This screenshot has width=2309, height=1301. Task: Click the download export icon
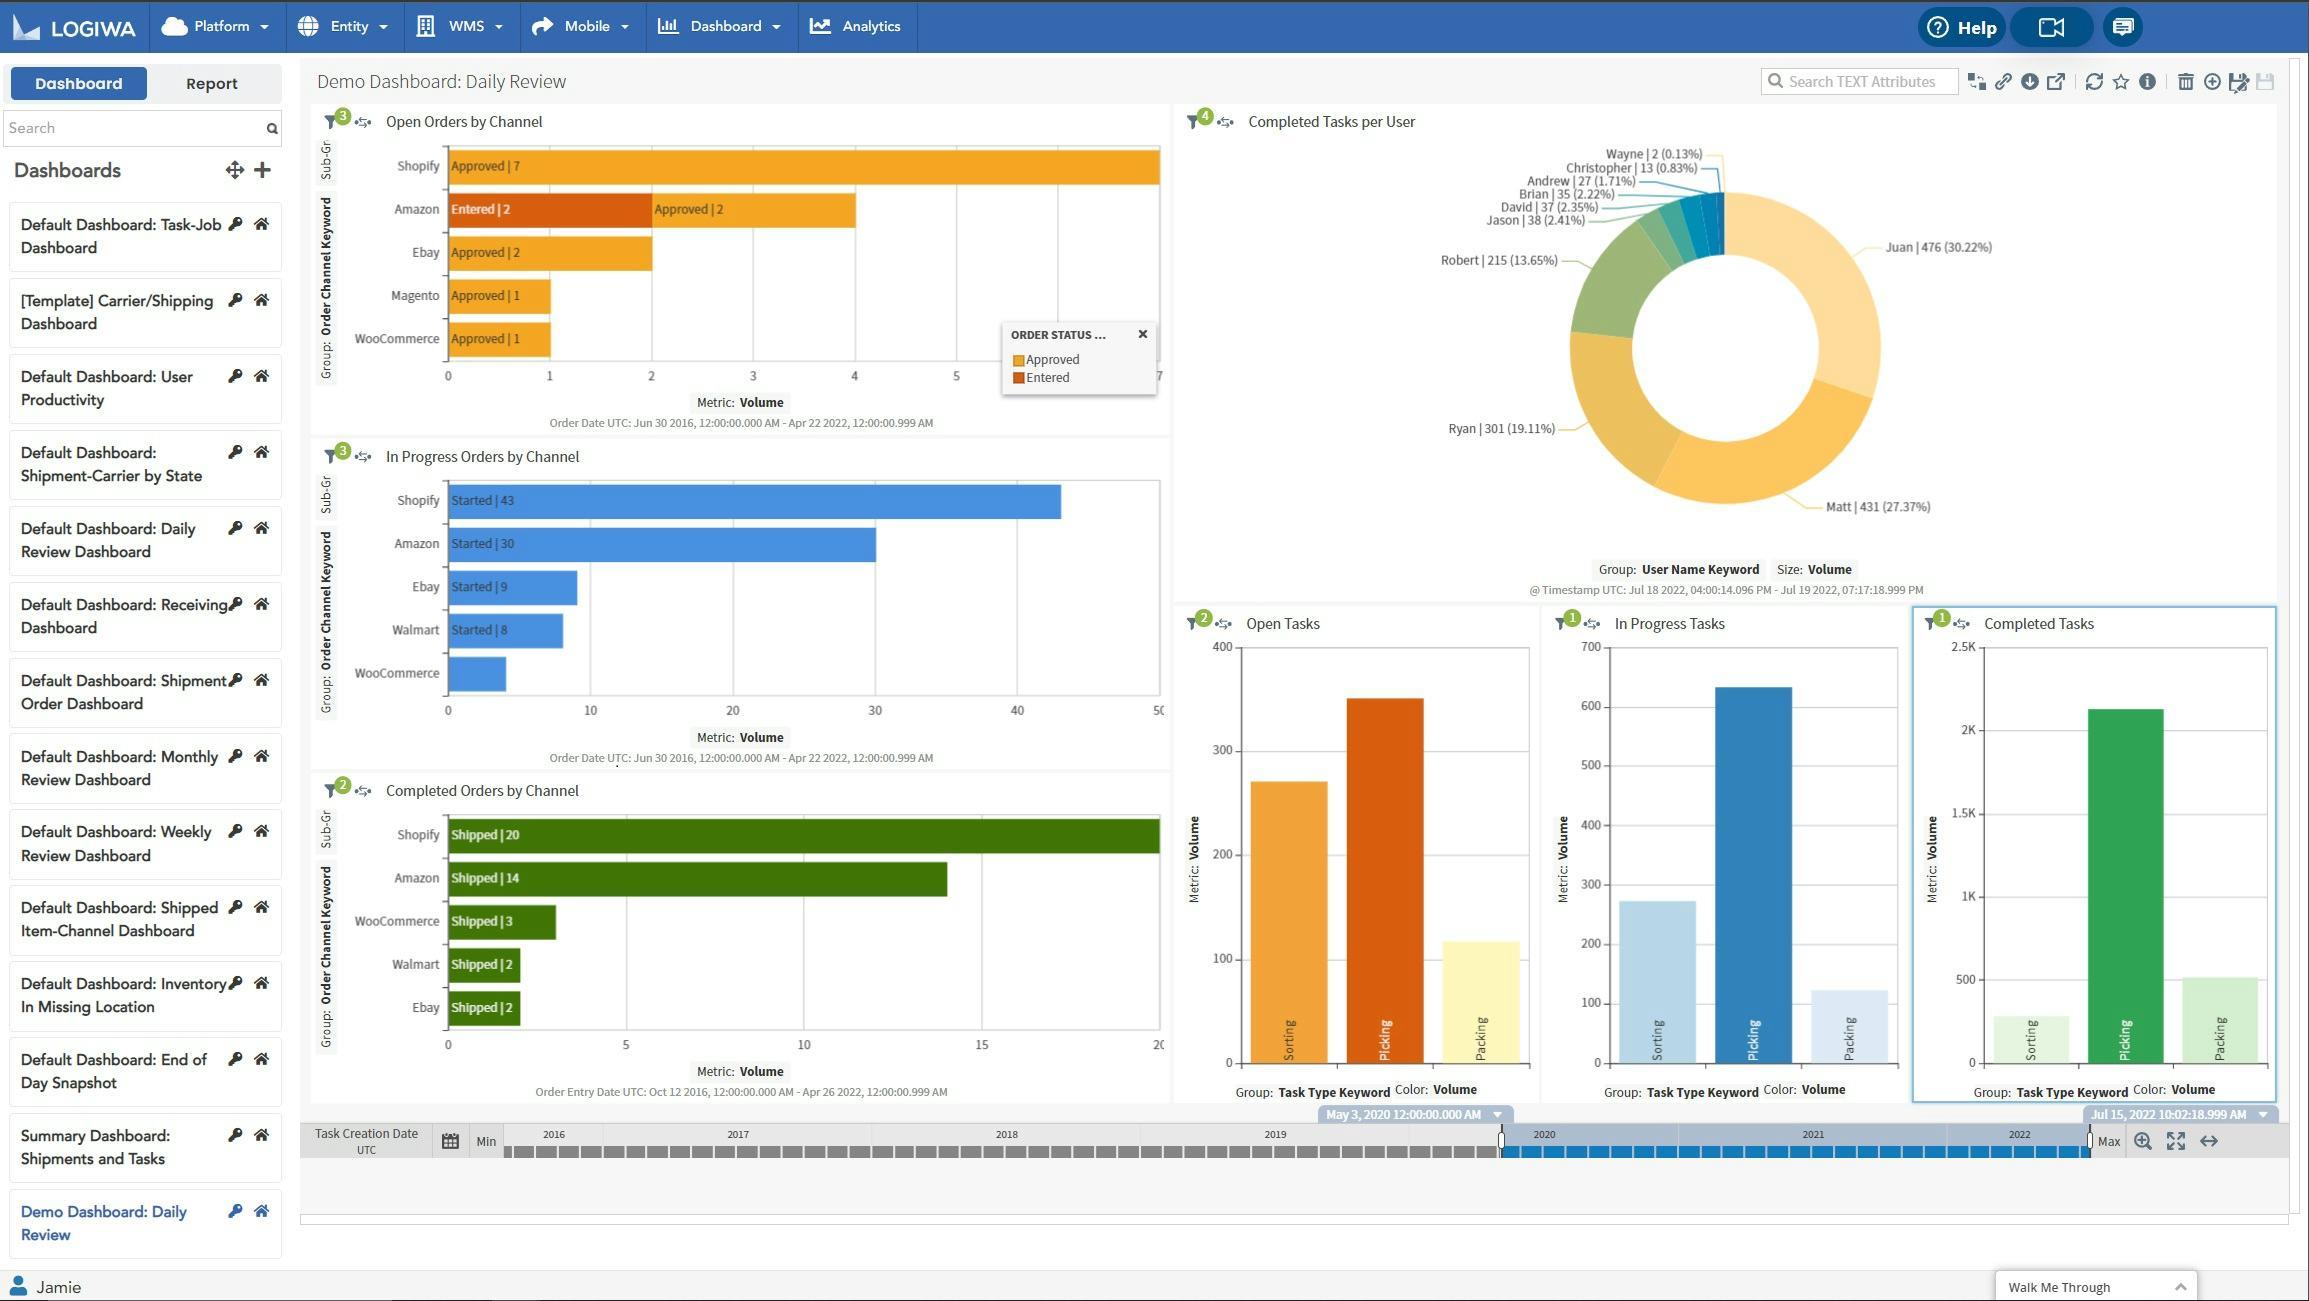(2029, 82)
